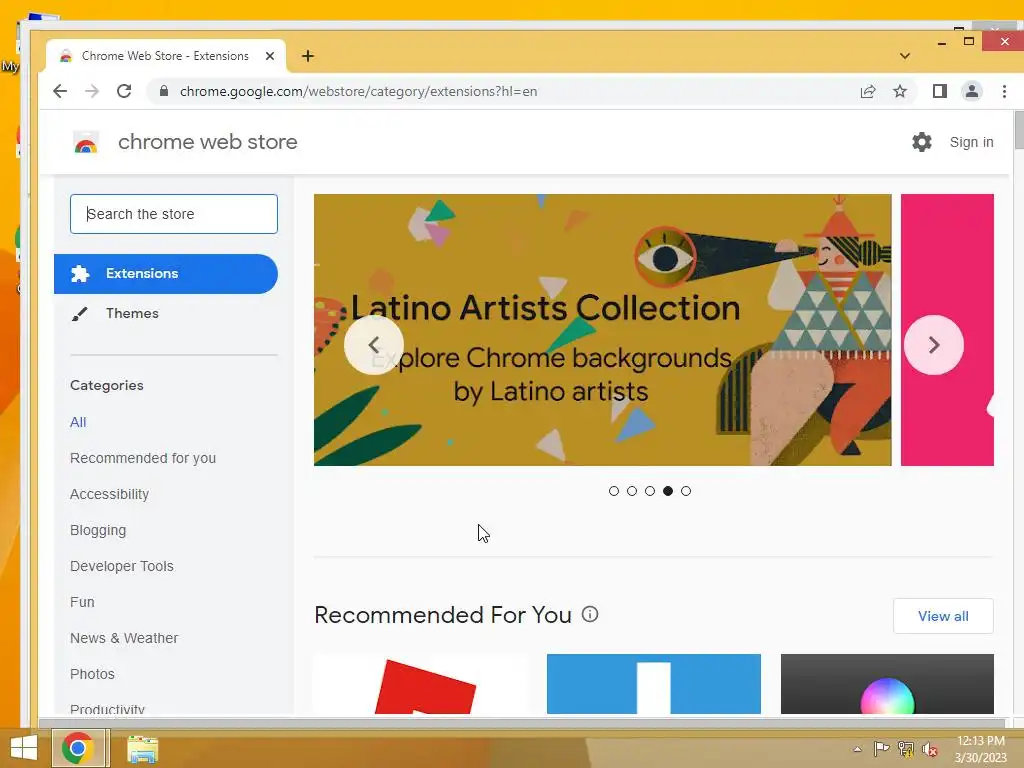The height and width of the screenshot is (768, 1024).
Task: Show next carousel slide
Action: pos(934,345)
